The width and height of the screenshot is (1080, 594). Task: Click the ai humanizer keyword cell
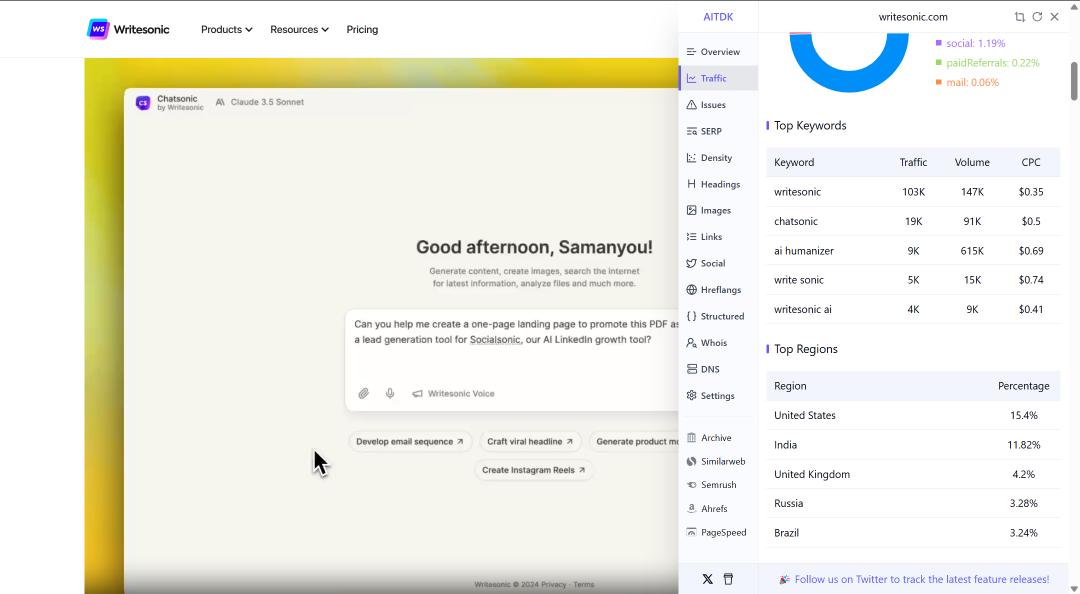[804, 251]
